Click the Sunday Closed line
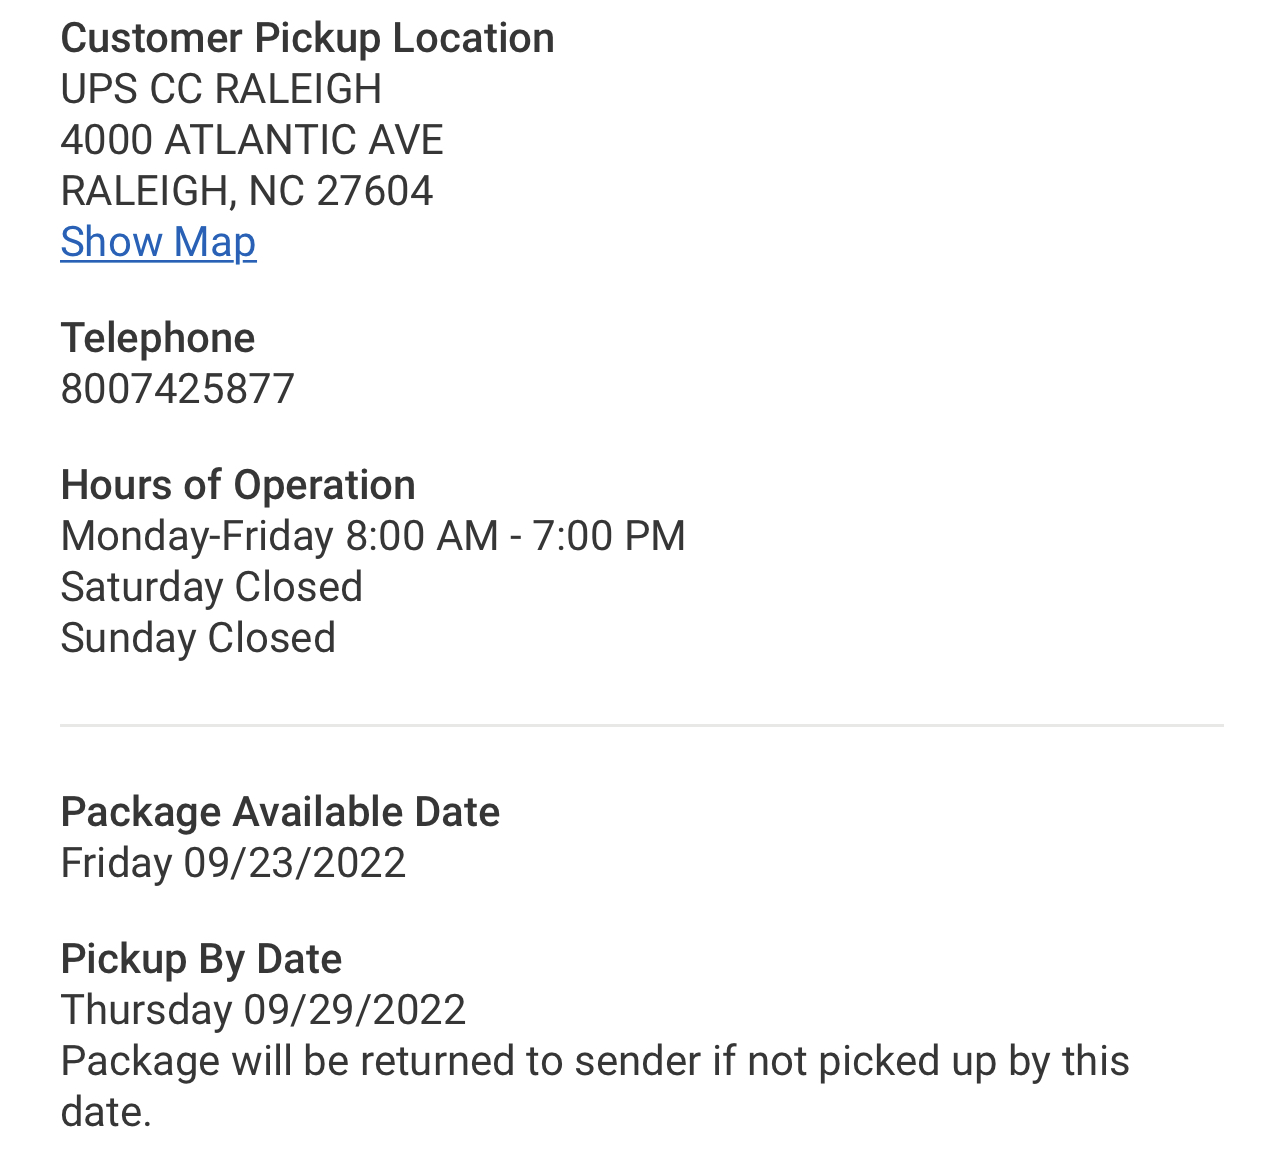Viewport: 1284px width, 1164px height. 198,638
